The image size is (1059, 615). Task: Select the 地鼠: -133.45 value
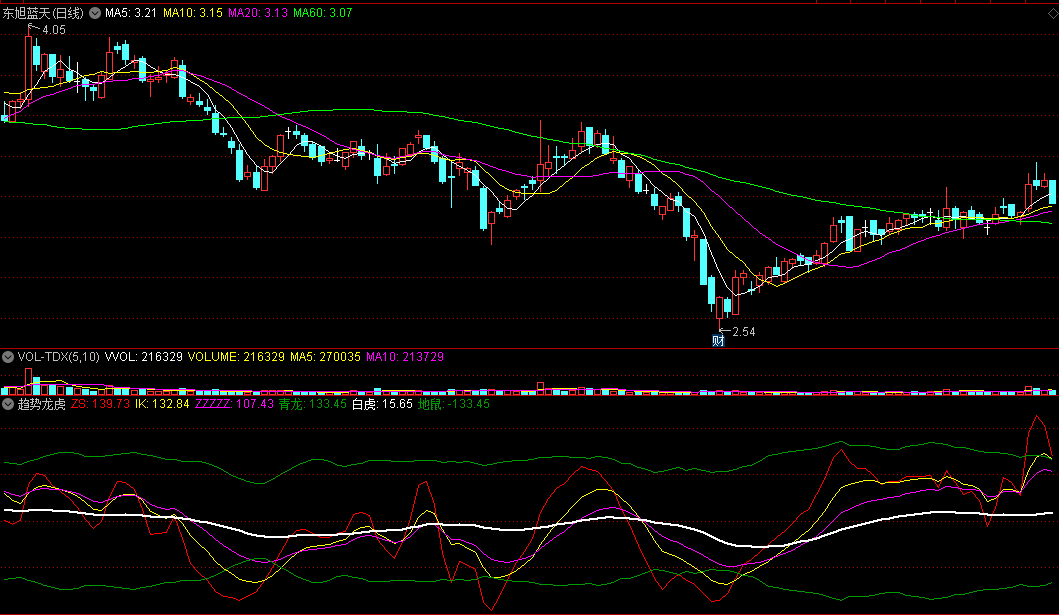tap(454, 404)
